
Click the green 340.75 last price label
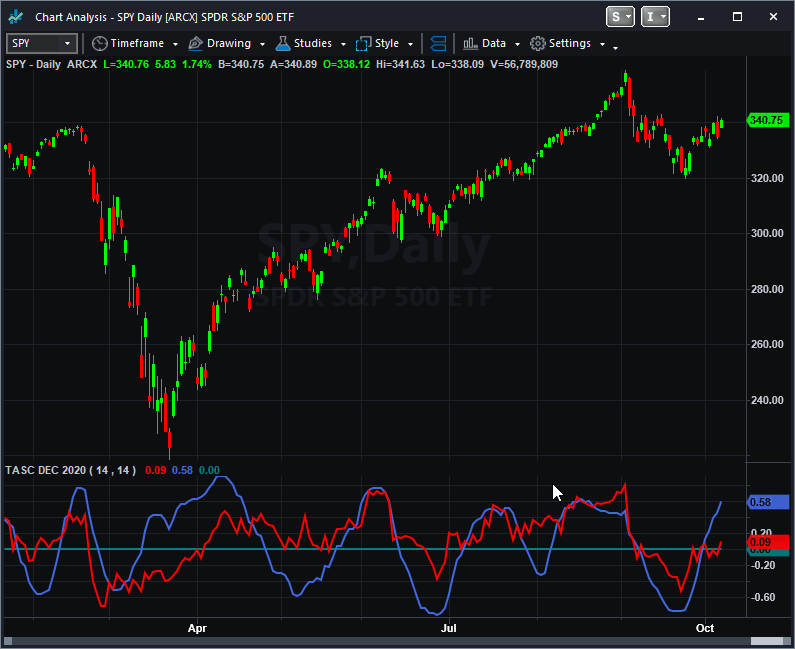point(768,120)
